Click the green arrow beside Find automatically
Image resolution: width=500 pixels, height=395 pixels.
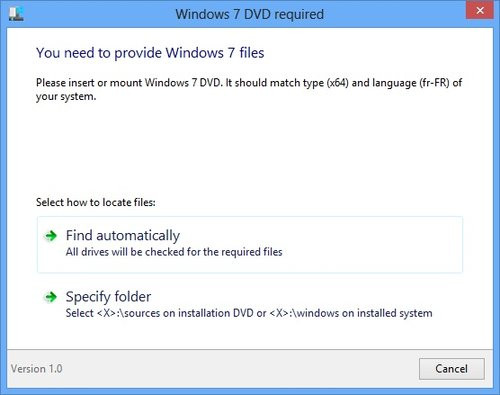pos(51,236)
